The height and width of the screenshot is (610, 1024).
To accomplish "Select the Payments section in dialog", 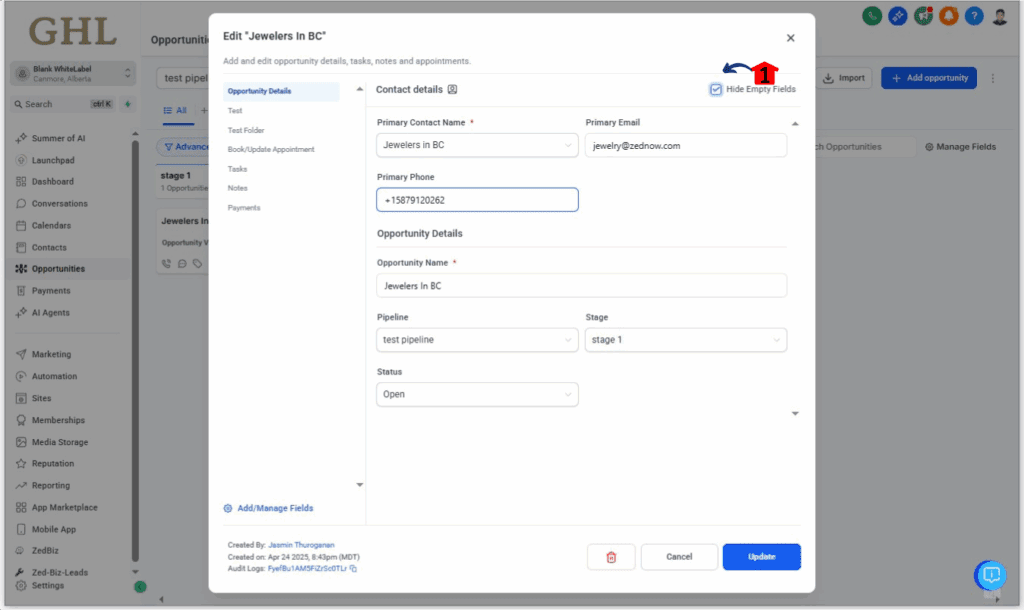I will 244,208.
